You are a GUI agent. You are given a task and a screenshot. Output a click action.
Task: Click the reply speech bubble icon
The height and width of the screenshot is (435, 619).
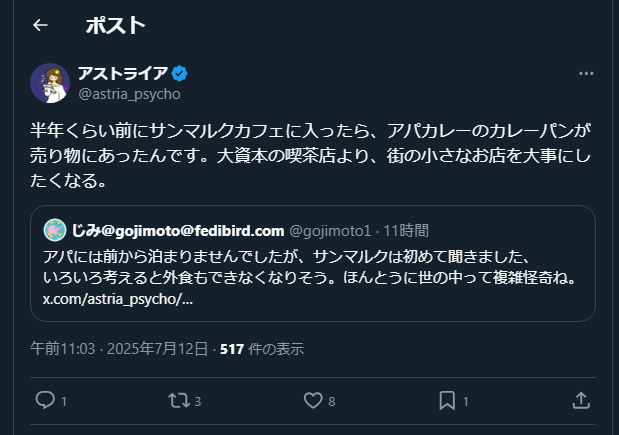pos(45,400)
